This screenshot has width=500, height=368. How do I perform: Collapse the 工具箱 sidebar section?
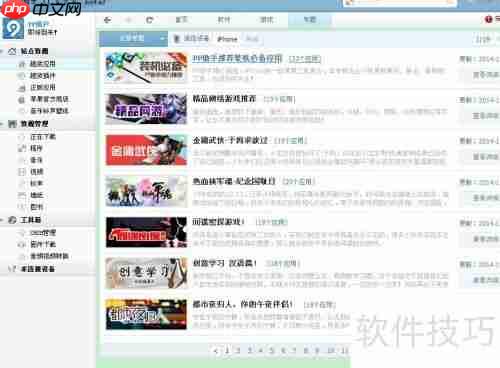click(x=2, y=220)
